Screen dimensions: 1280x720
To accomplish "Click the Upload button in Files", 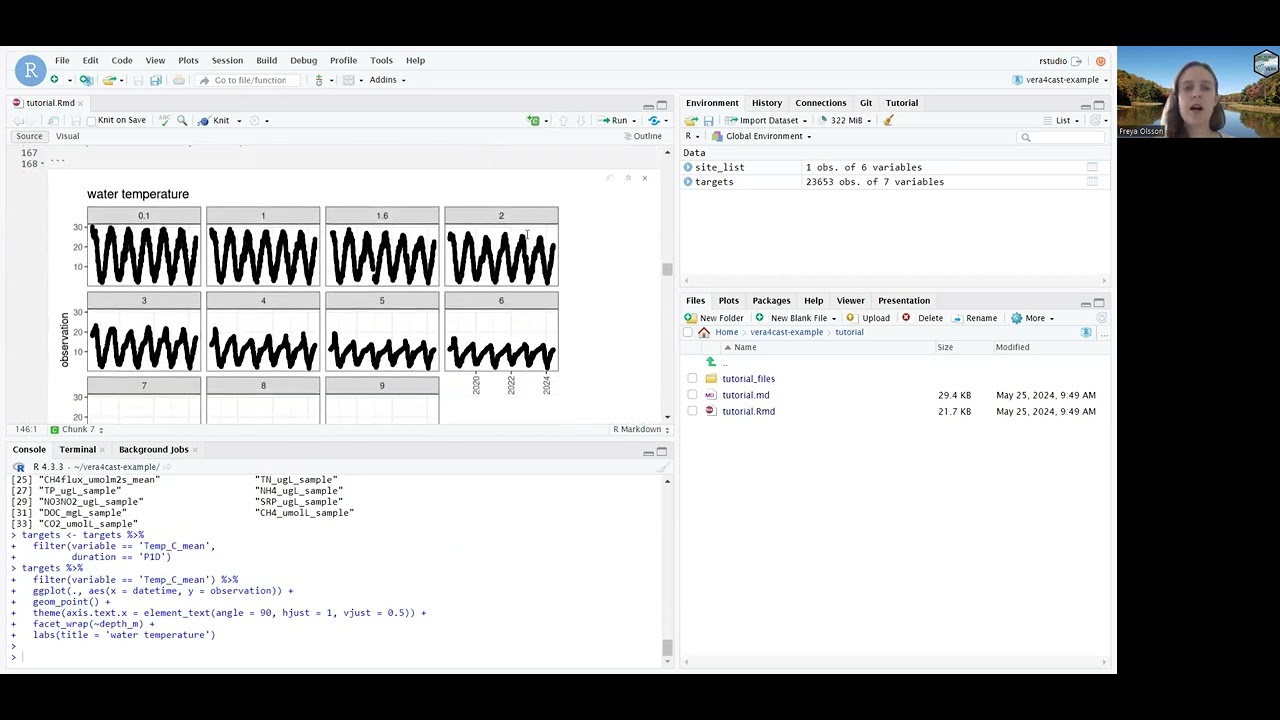I will (x=868, y=318).
